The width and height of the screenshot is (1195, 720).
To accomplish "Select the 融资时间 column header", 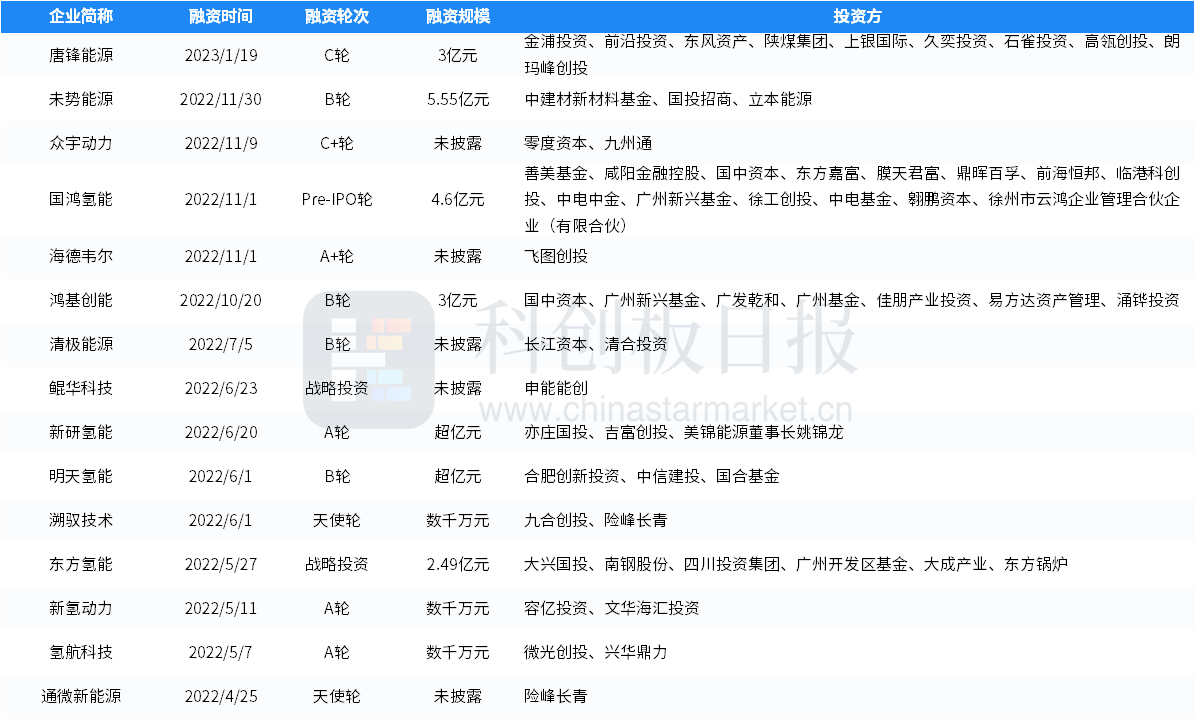I will (x=221, y=17).
